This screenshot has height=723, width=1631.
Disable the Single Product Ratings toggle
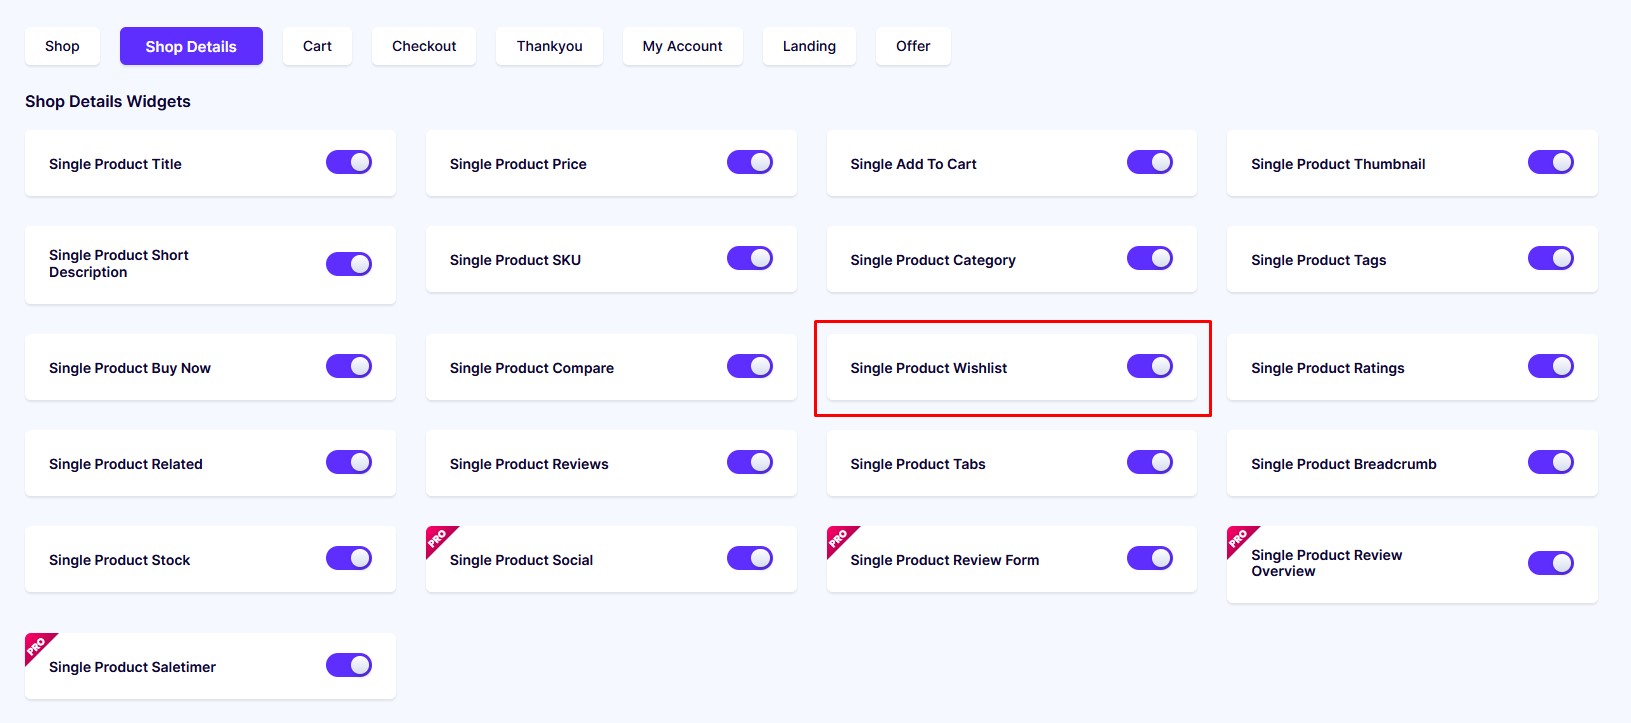[x=1551, y=366]
